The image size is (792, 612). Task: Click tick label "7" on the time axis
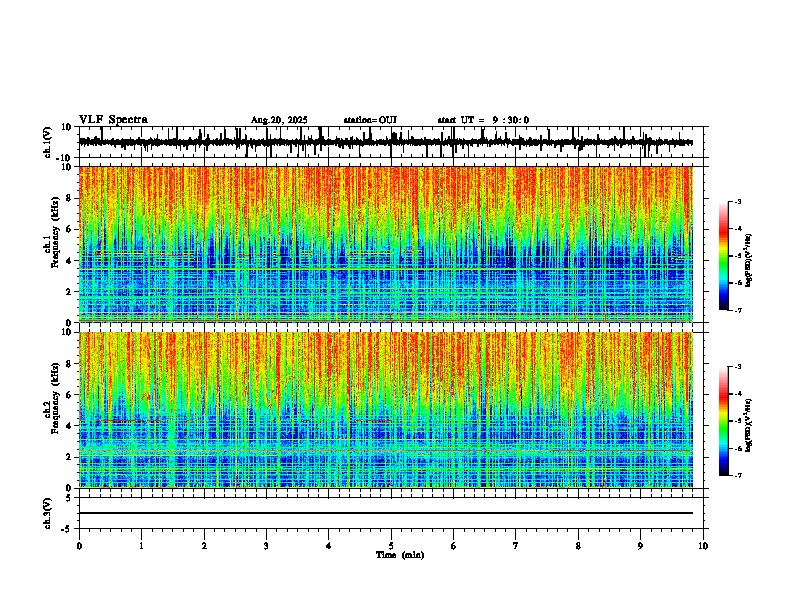(x=516, y=546)
